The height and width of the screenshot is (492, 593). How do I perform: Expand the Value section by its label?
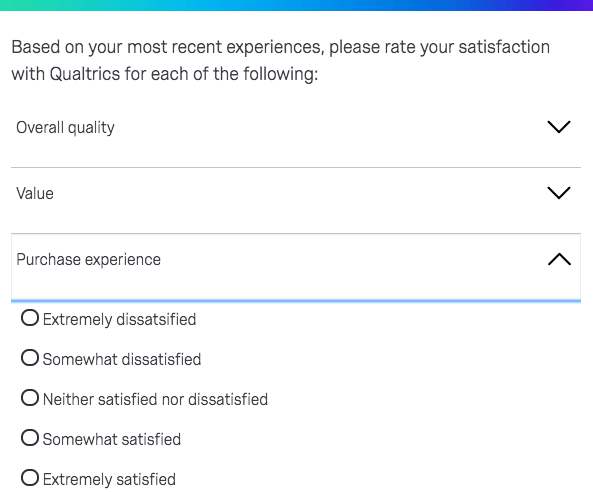point(35,193)
